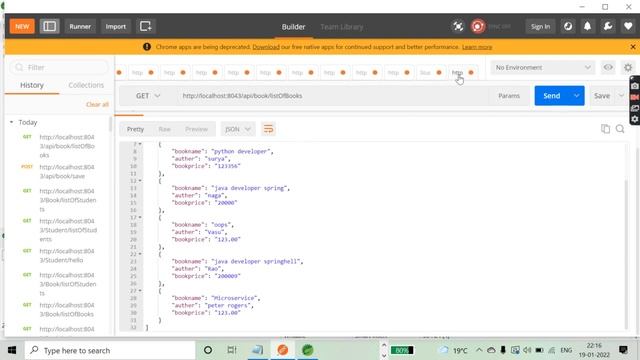The image size is (640, 360).
Task: Open the Windows Start menu
Action: click(x=12, y=350)
